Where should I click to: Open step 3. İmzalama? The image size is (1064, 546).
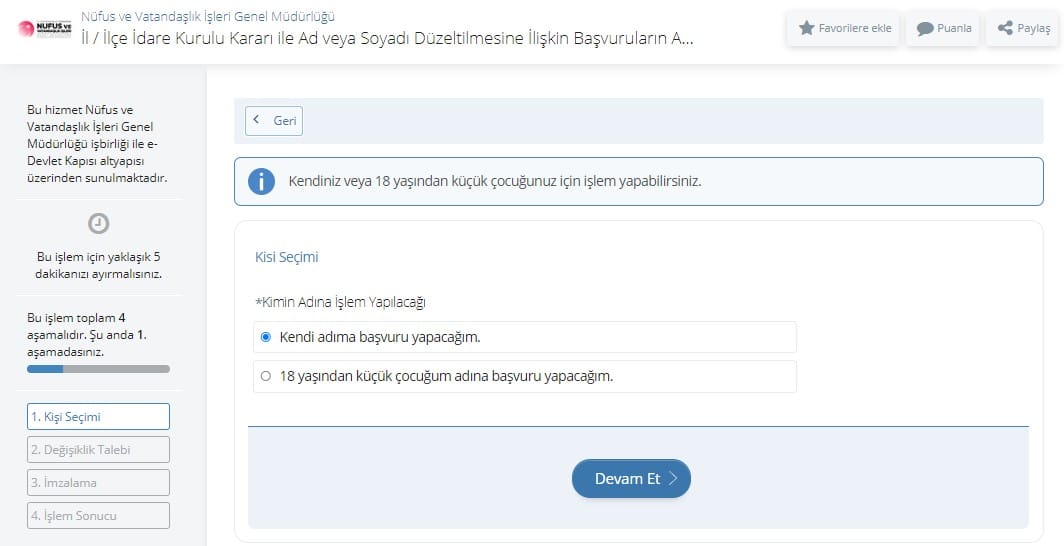(98, 482)
